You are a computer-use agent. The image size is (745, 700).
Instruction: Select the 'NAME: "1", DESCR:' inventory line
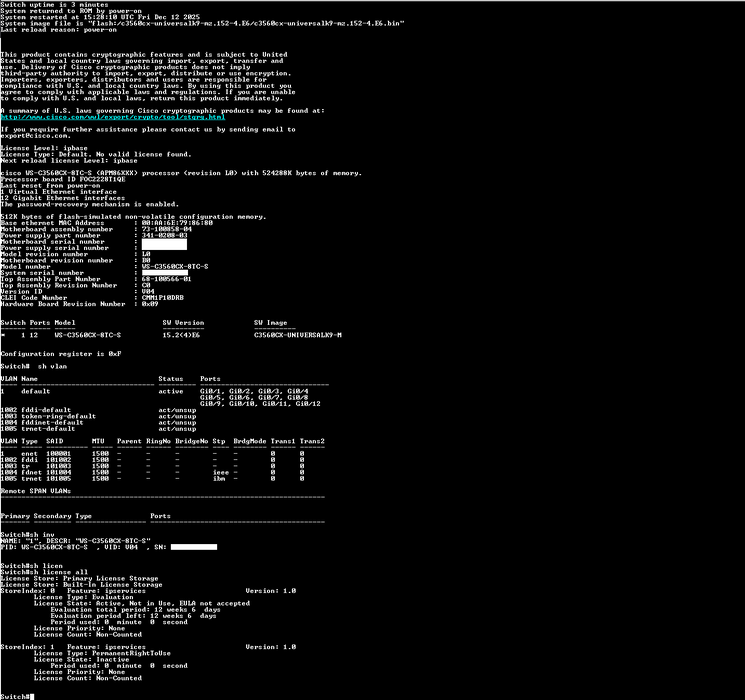75,541
